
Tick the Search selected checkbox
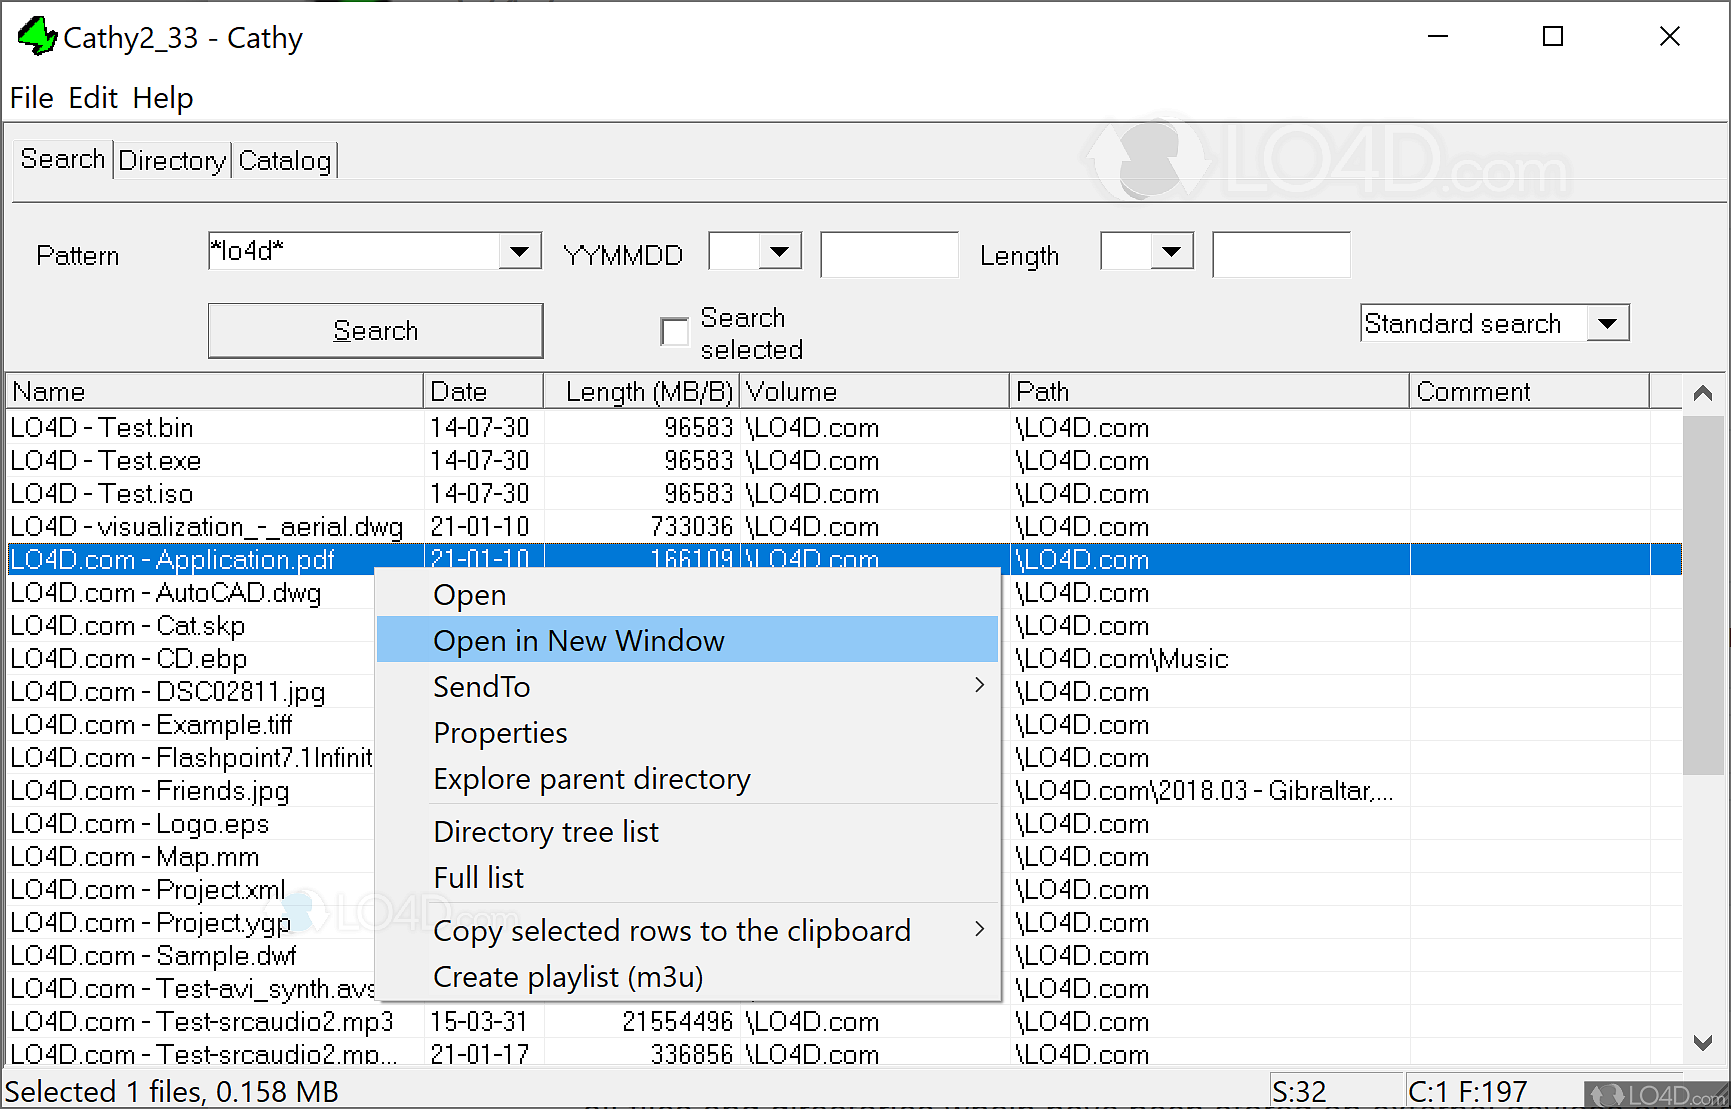click(675, 332)
